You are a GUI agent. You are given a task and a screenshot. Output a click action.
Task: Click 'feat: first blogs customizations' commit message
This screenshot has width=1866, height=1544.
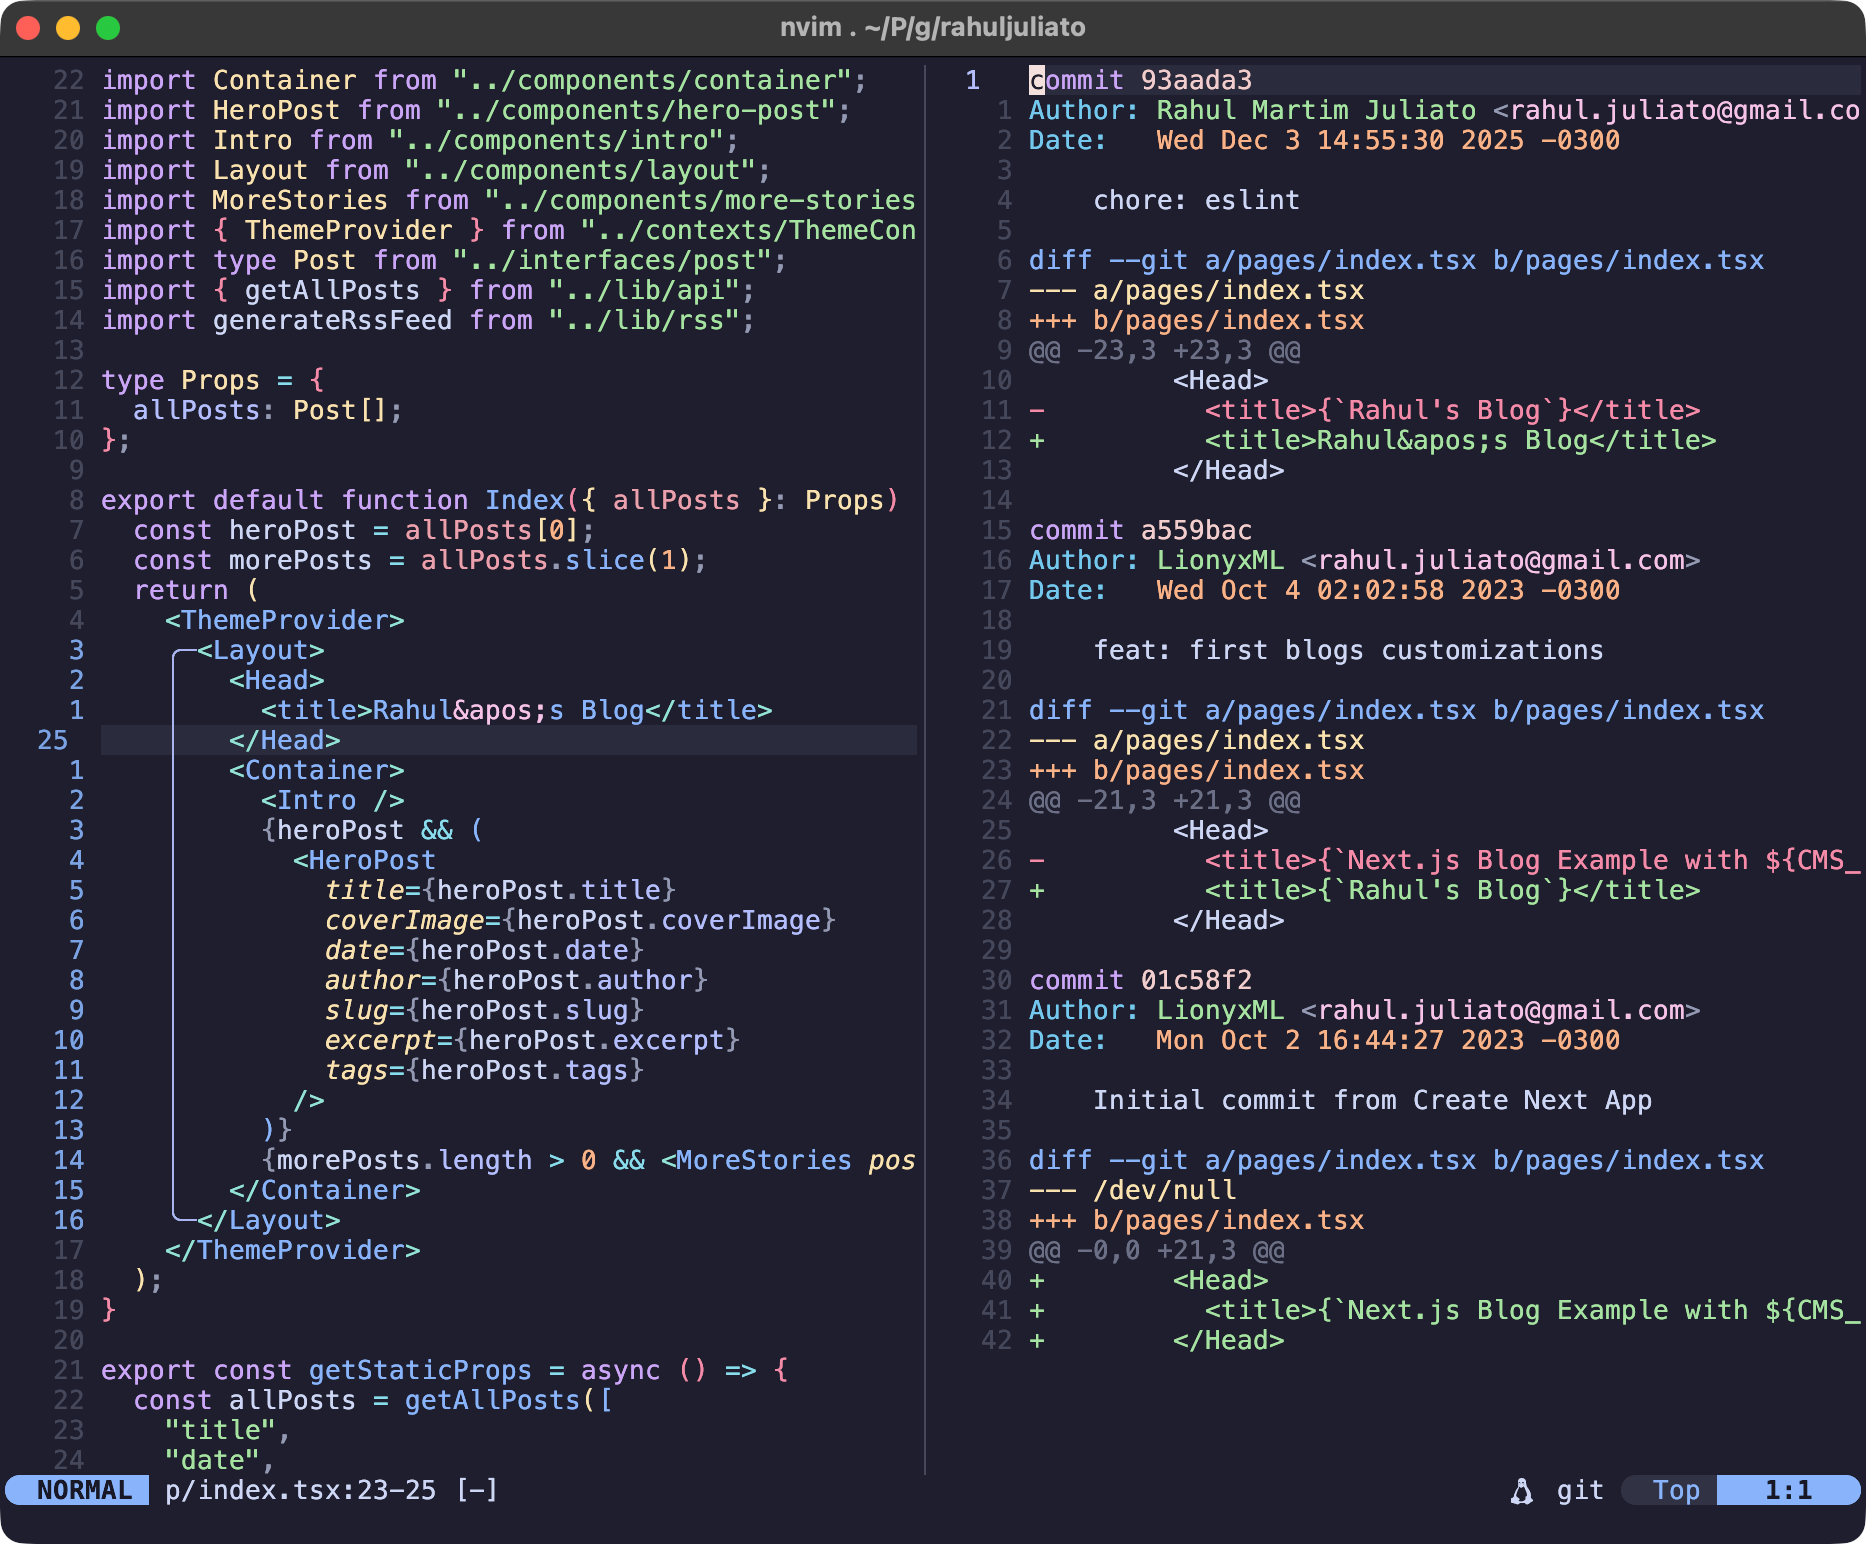pos(1348,650)
